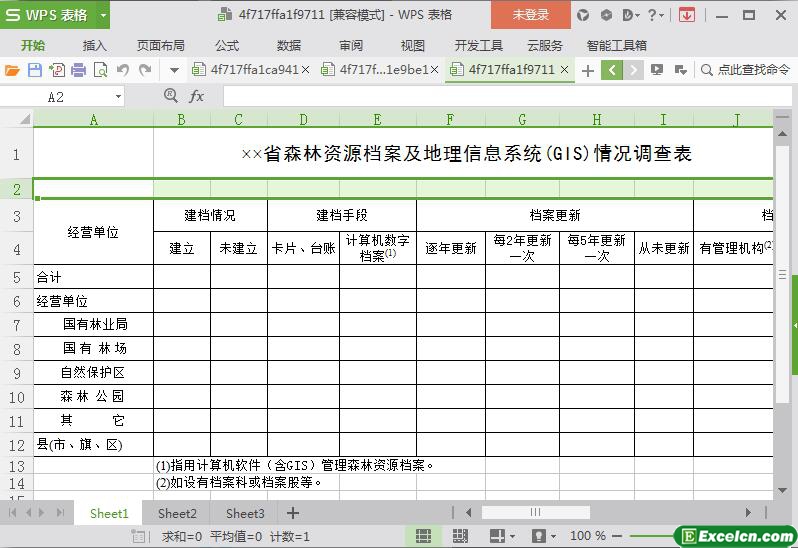Click the green previous document tab arrow
798x548 pixels.
[x=612, y=70]
